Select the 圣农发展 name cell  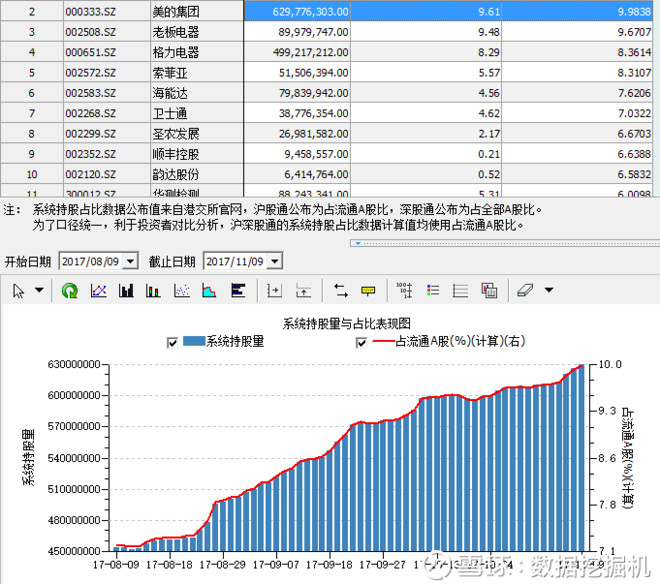coord(197,133)
